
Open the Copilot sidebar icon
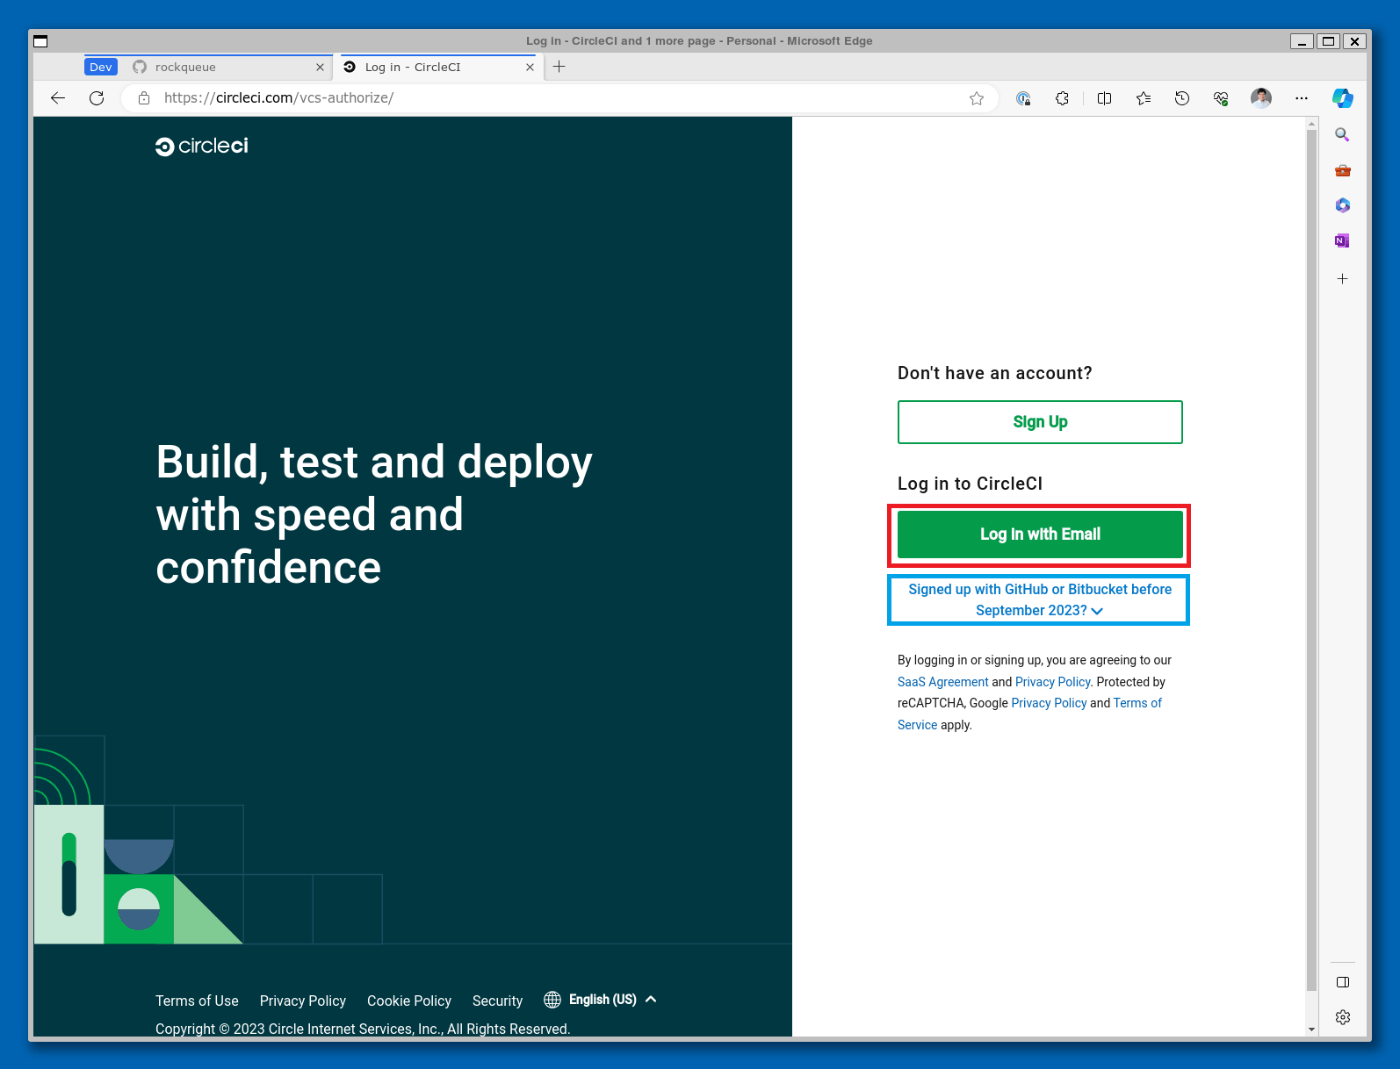(1343, 98)
